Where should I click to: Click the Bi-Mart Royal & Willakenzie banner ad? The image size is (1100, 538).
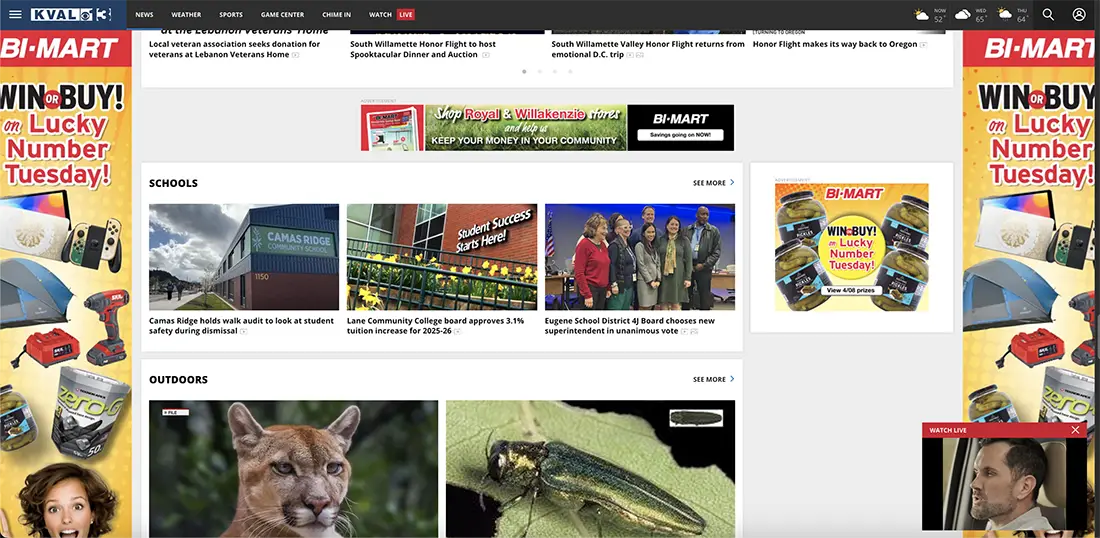[547, 128]
